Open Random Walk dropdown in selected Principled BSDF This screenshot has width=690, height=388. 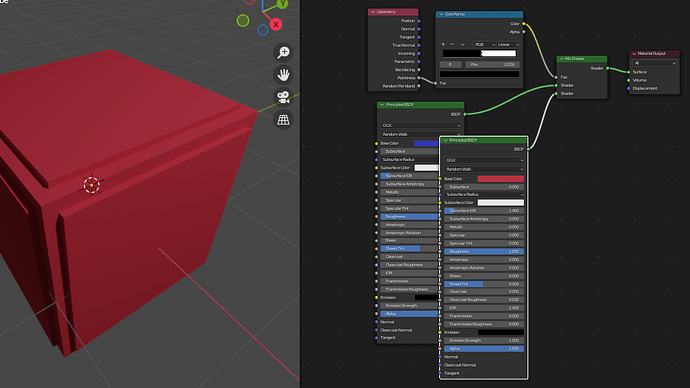point(484,169)
